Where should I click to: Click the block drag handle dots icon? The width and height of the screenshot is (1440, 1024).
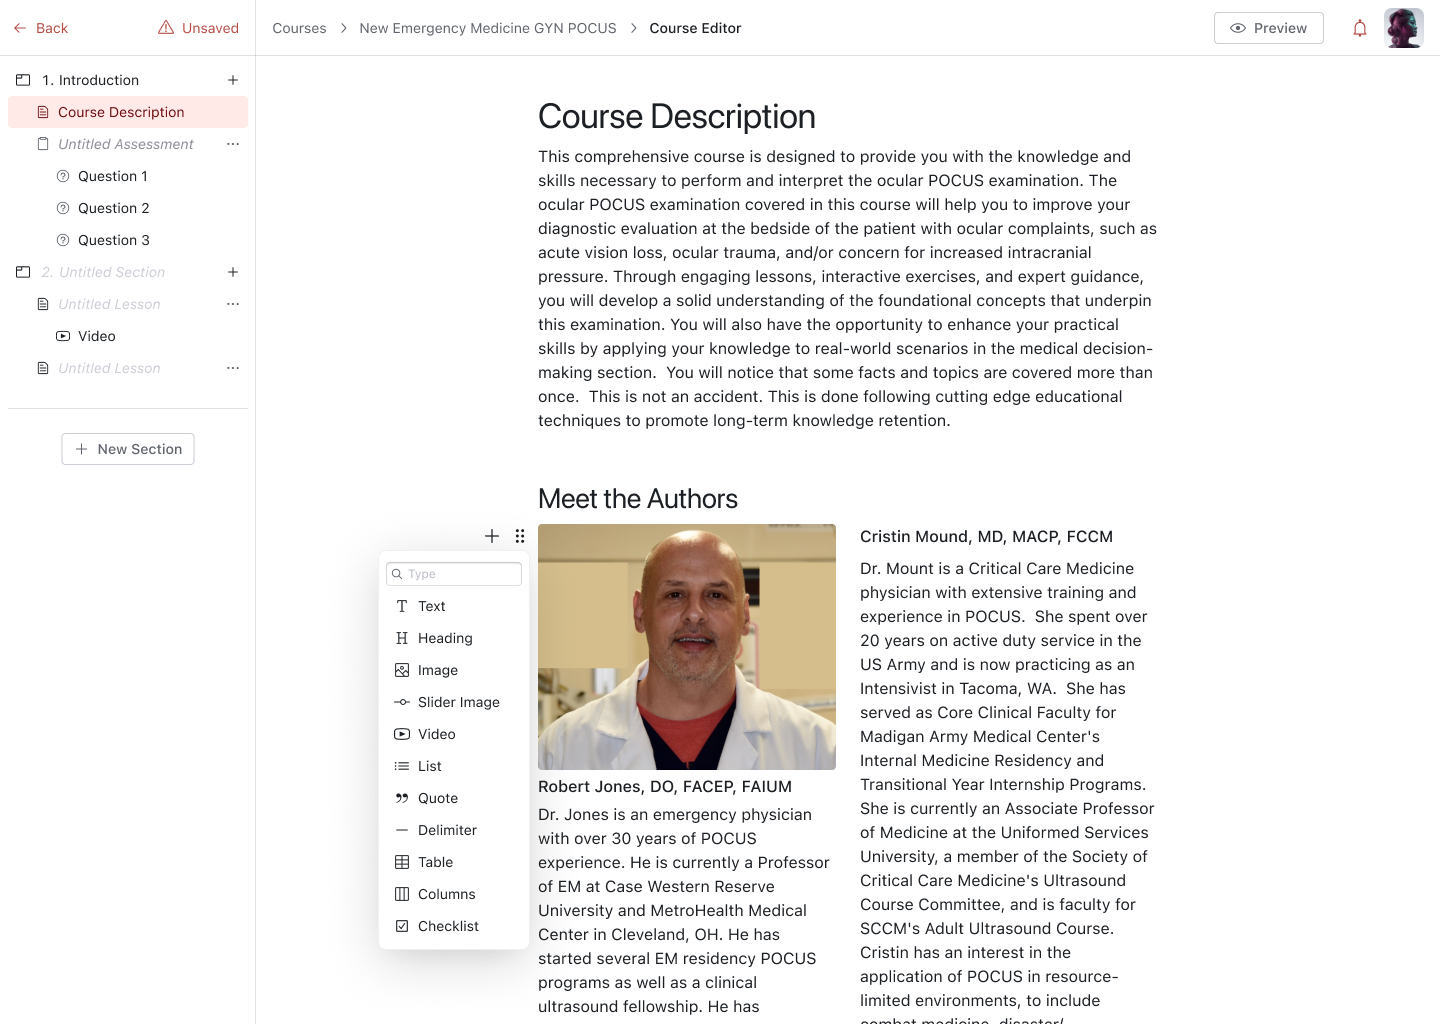520,536
